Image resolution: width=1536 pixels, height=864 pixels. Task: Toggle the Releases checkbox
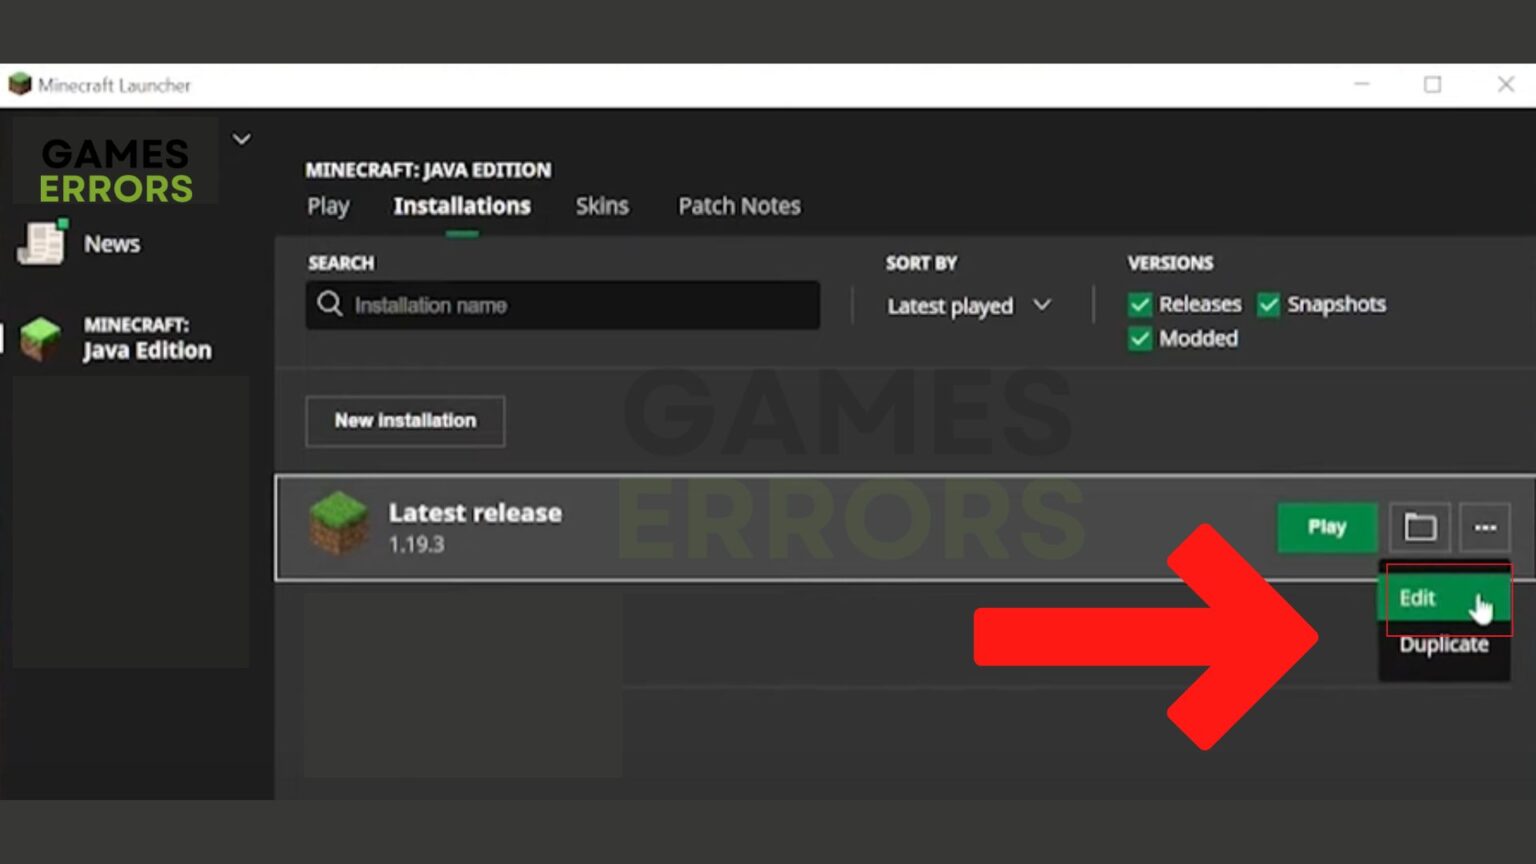click(x=1140, y=304)
